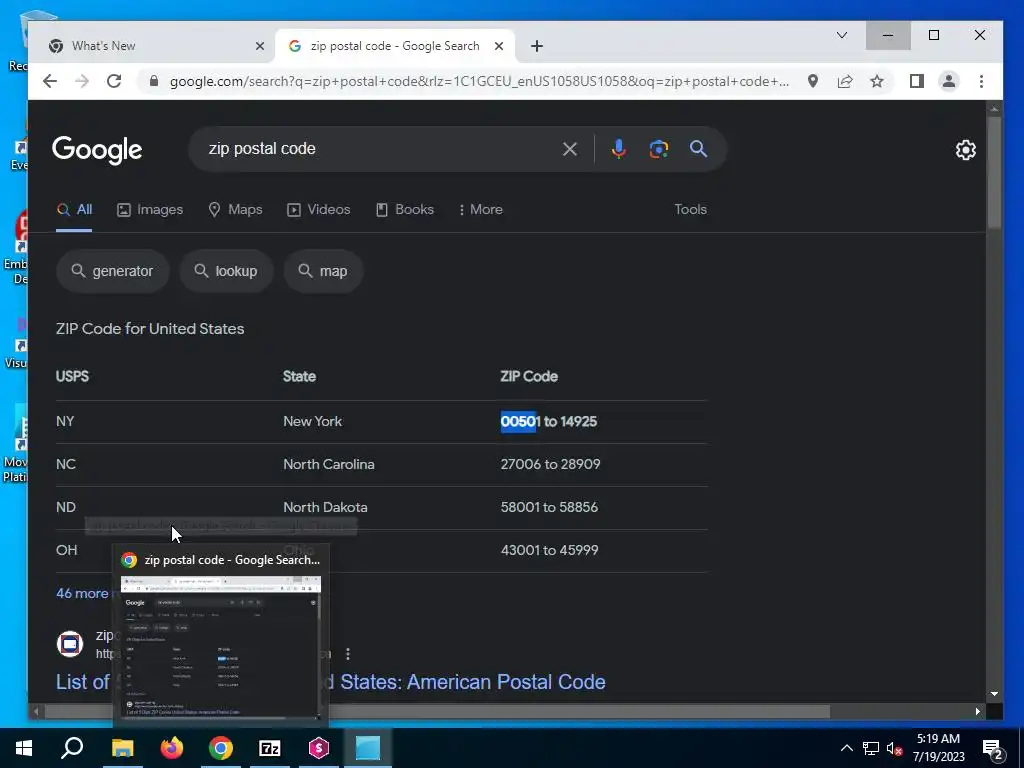Screen dimensions: 1024x768
Task: Click the map suggestion chip
Action: click(x=323, y=271)
